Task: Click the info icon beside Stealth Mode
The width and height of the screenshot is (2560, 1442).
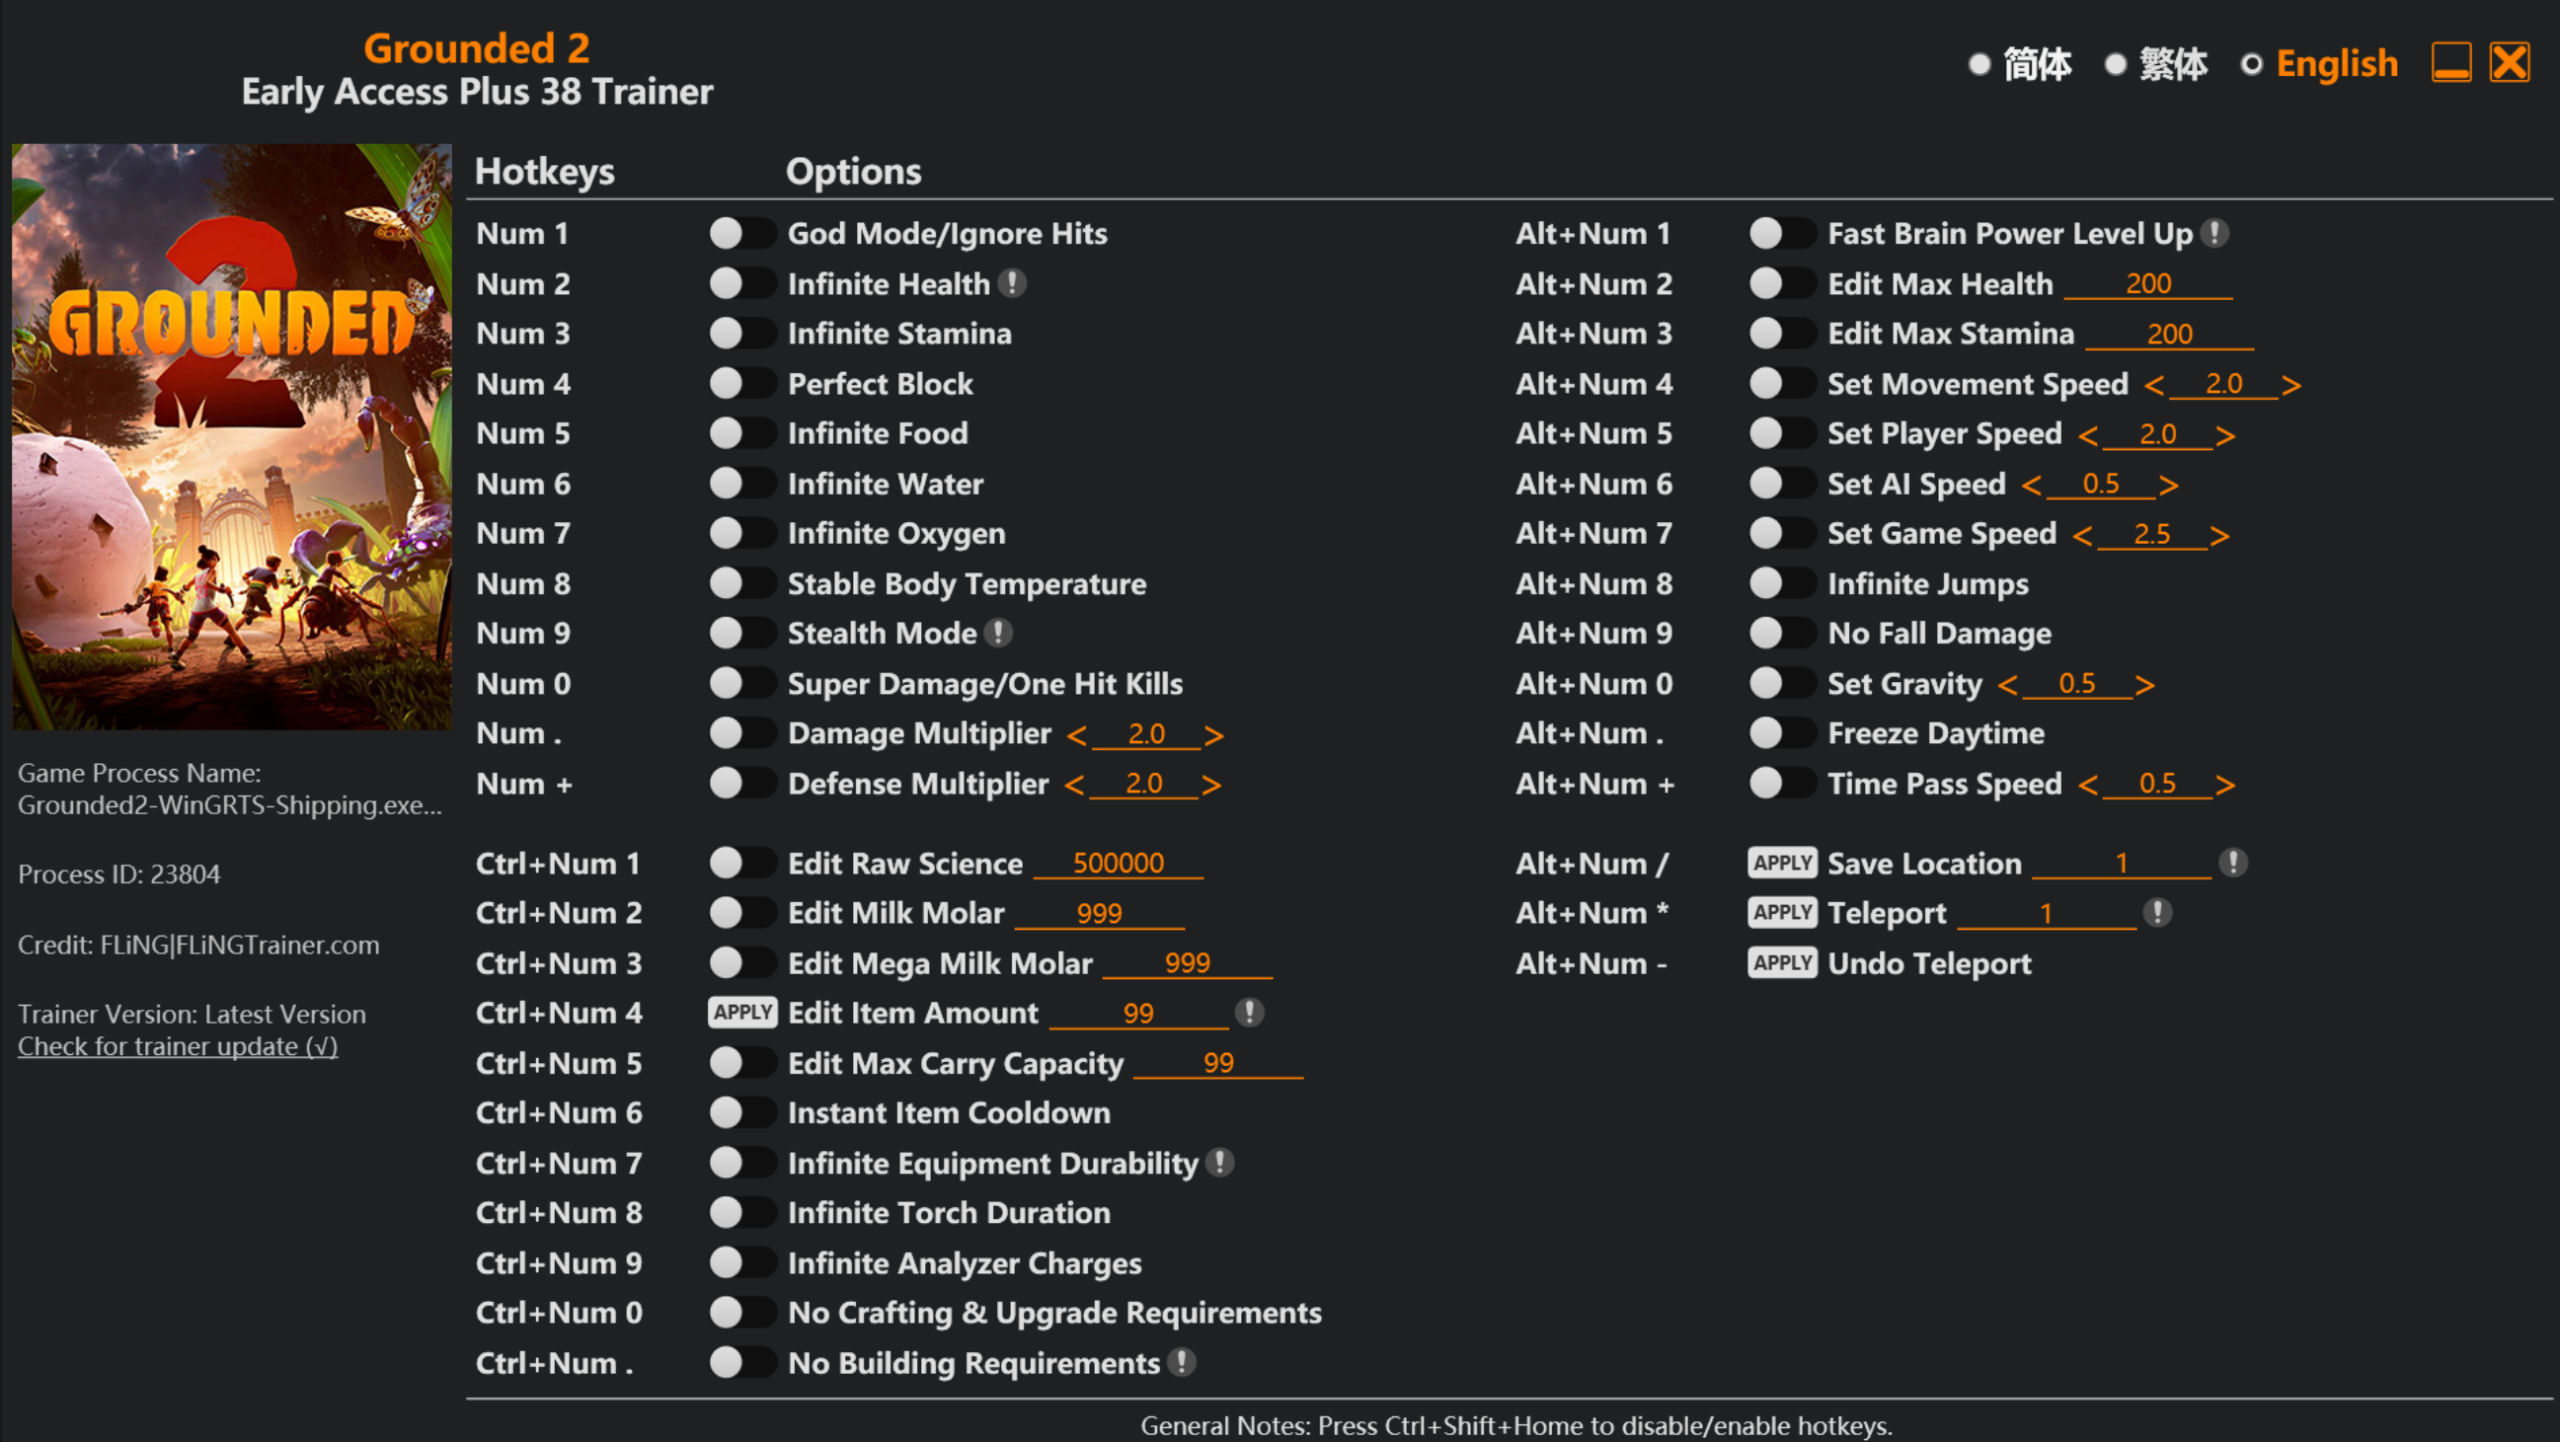Action: [998, 633]
